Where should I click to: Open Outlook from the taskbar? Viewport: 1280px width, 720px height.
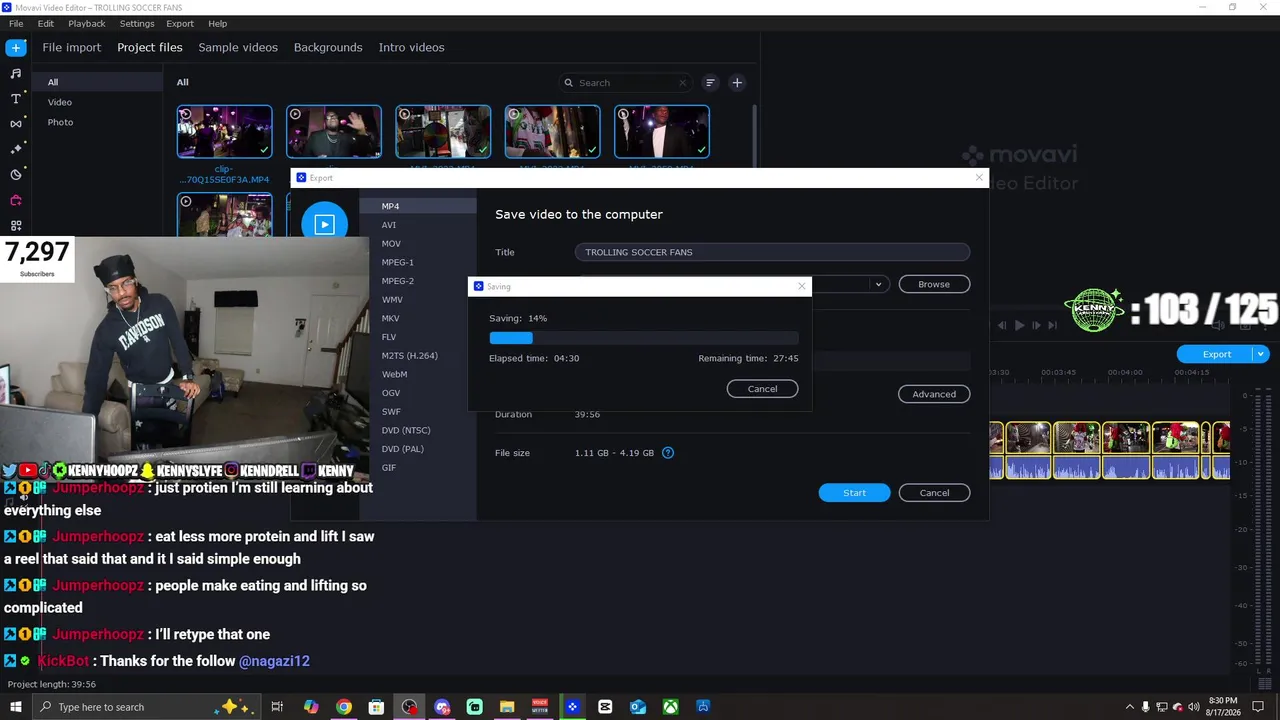638,707
